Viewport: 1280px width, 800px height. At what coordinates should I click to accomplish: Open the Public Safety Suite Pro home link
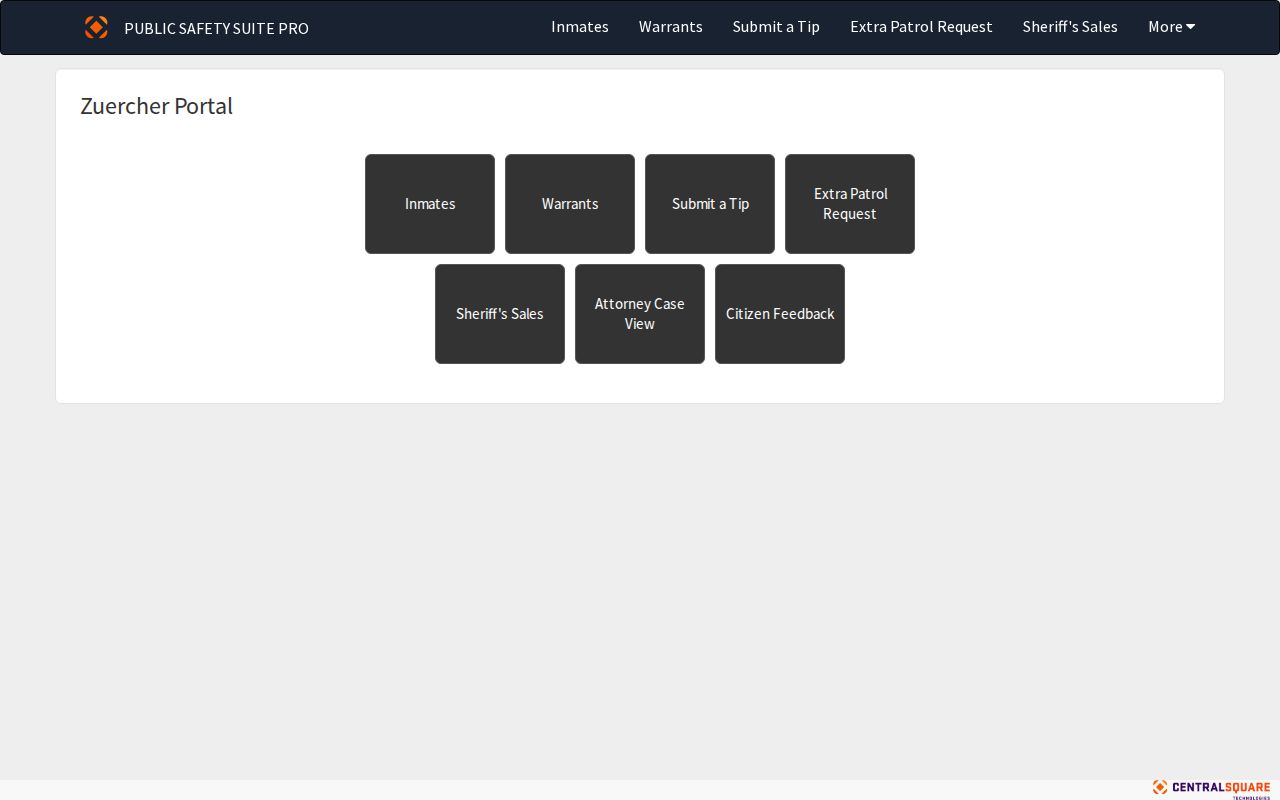pos(216,28)
